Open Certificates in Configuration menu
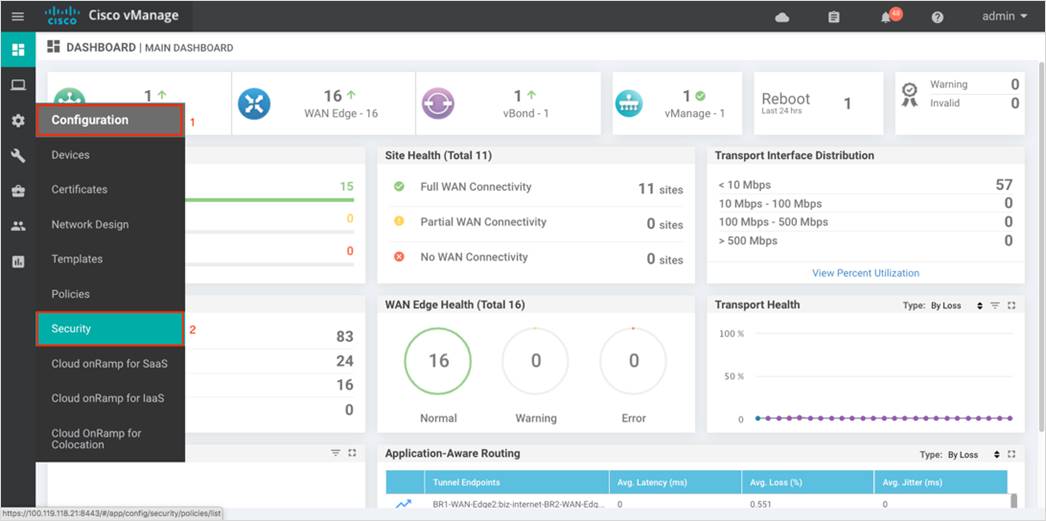This screenshot has height=521, width=1046. click(x=109, y=189)
